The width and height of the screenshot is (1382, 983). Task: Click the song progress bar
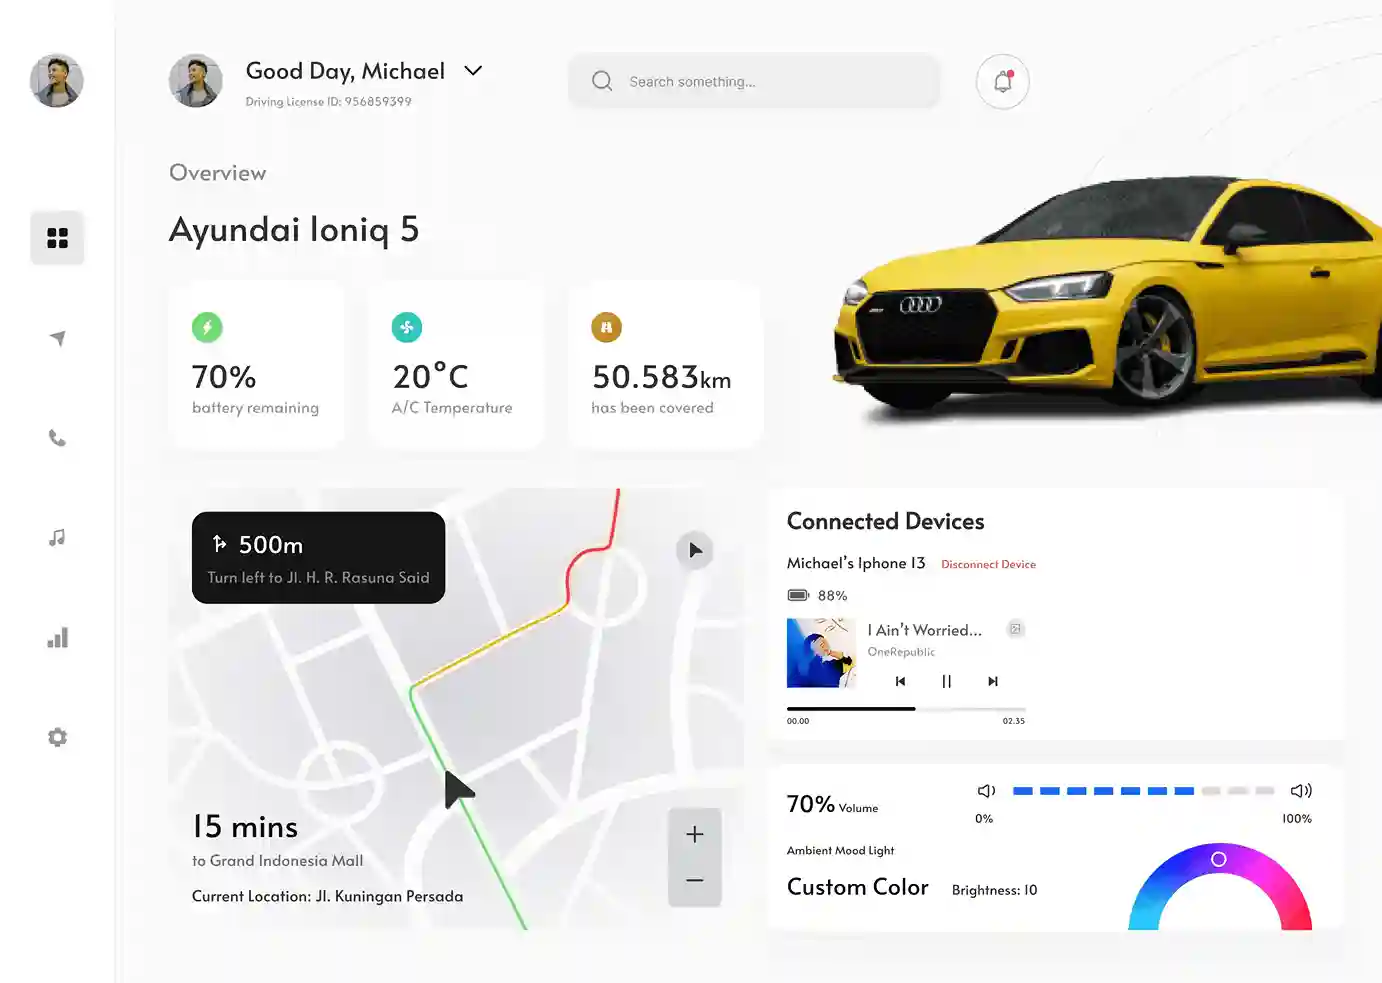point(906,708)
